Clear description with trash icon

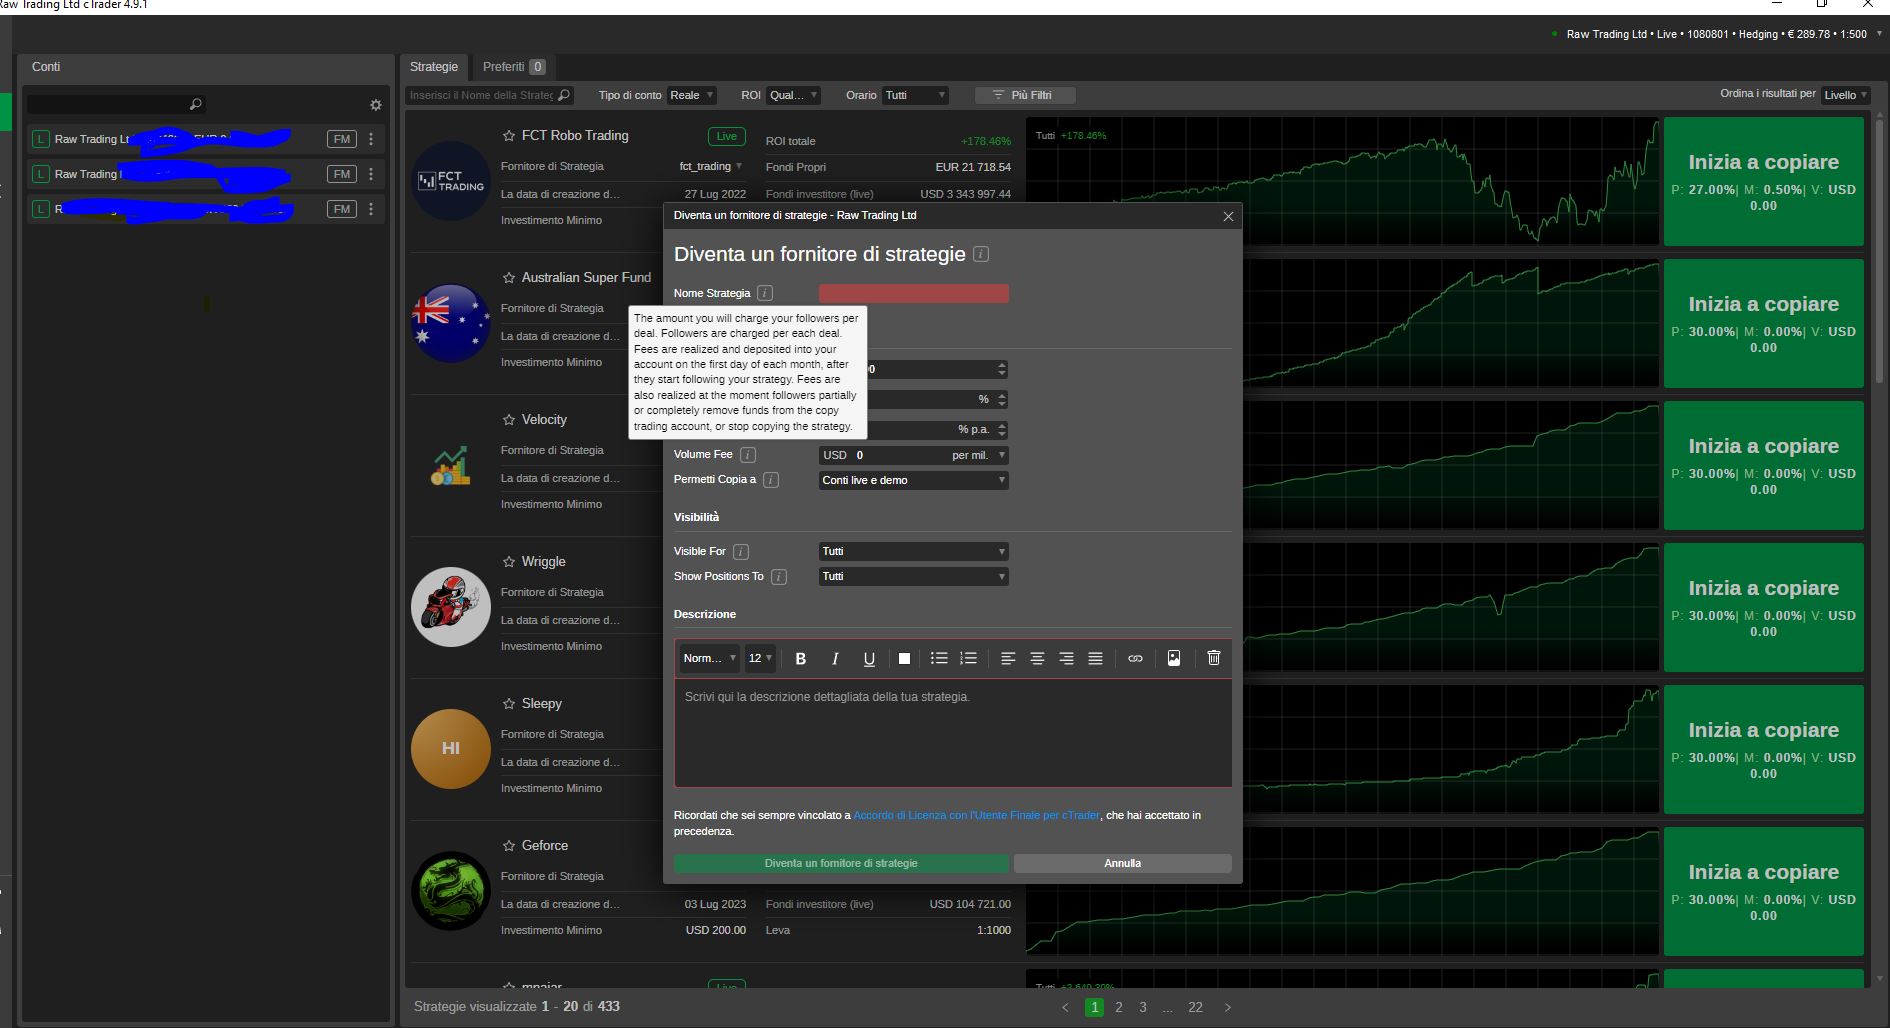tap(1213, 658)
